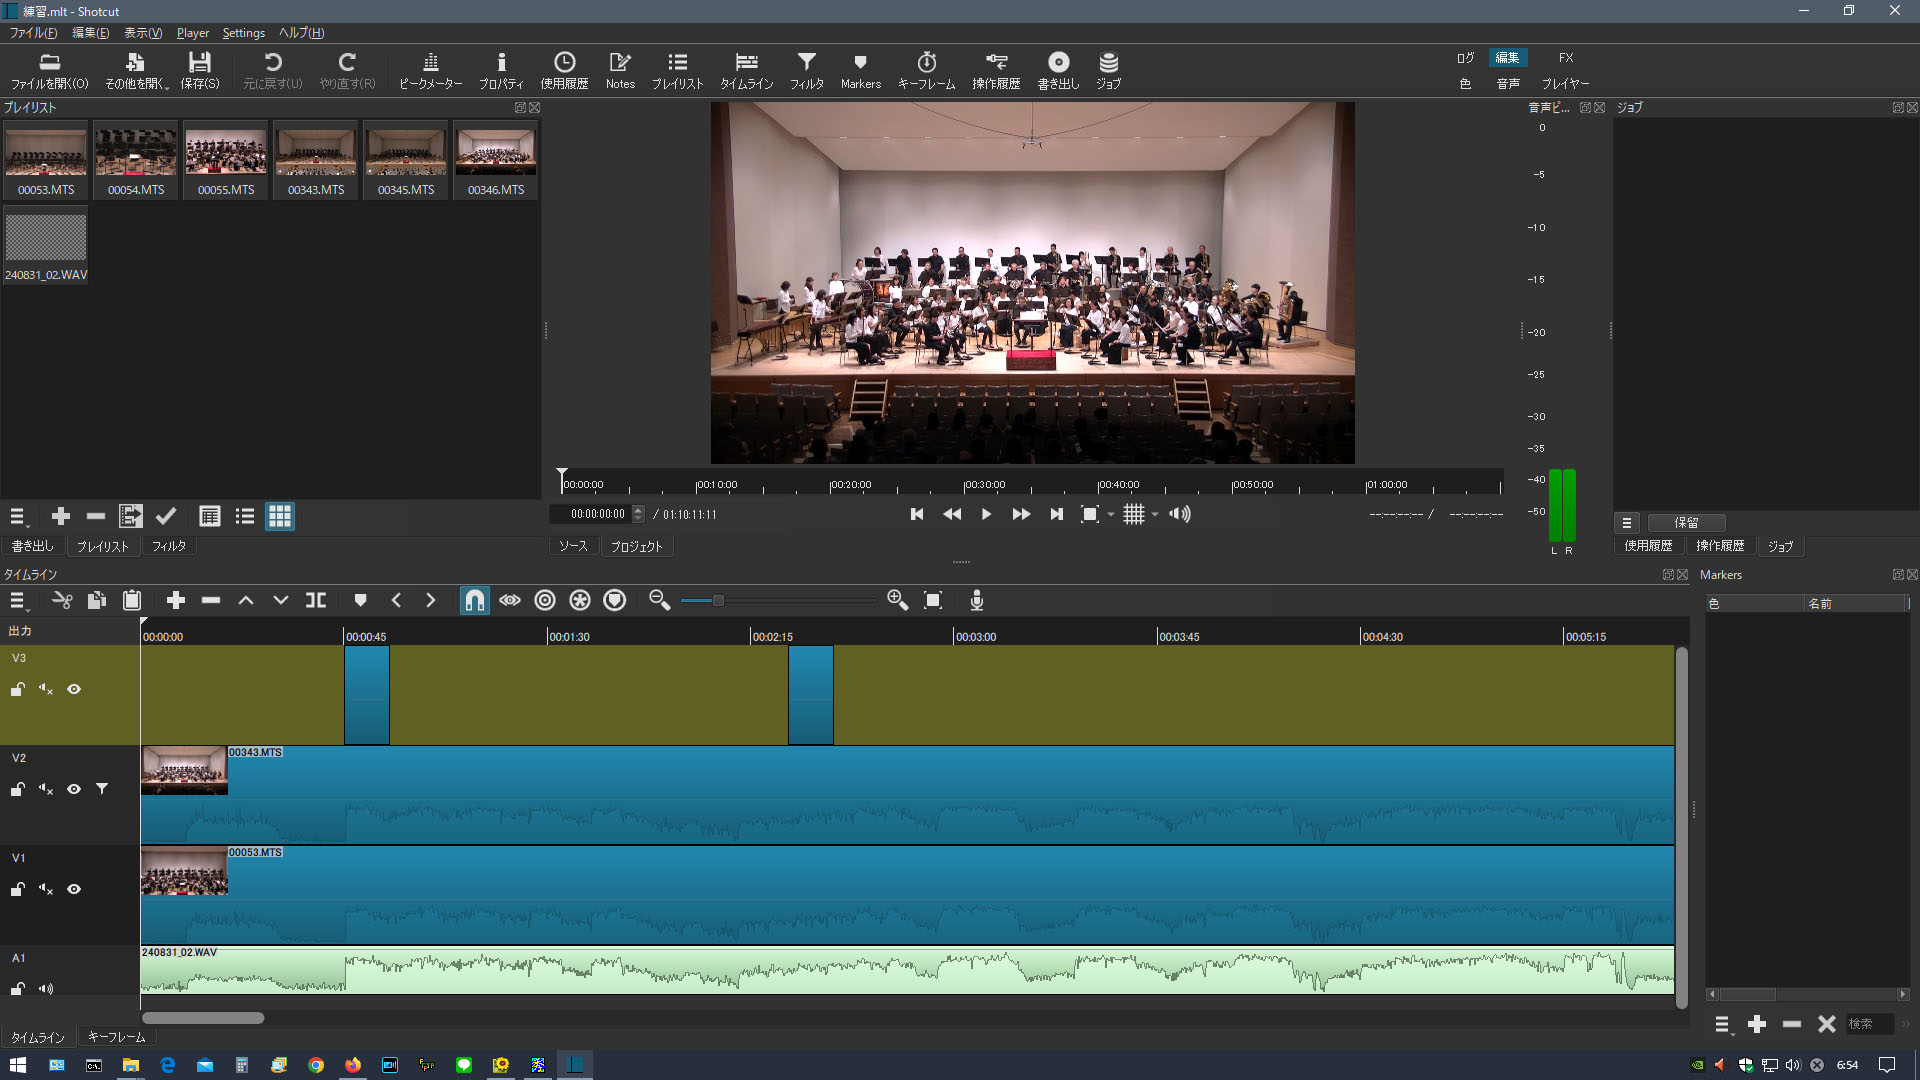Screen dimensions: 1920x1080
Task: Go to previous marker arrow
Action: tap(396, 600)
